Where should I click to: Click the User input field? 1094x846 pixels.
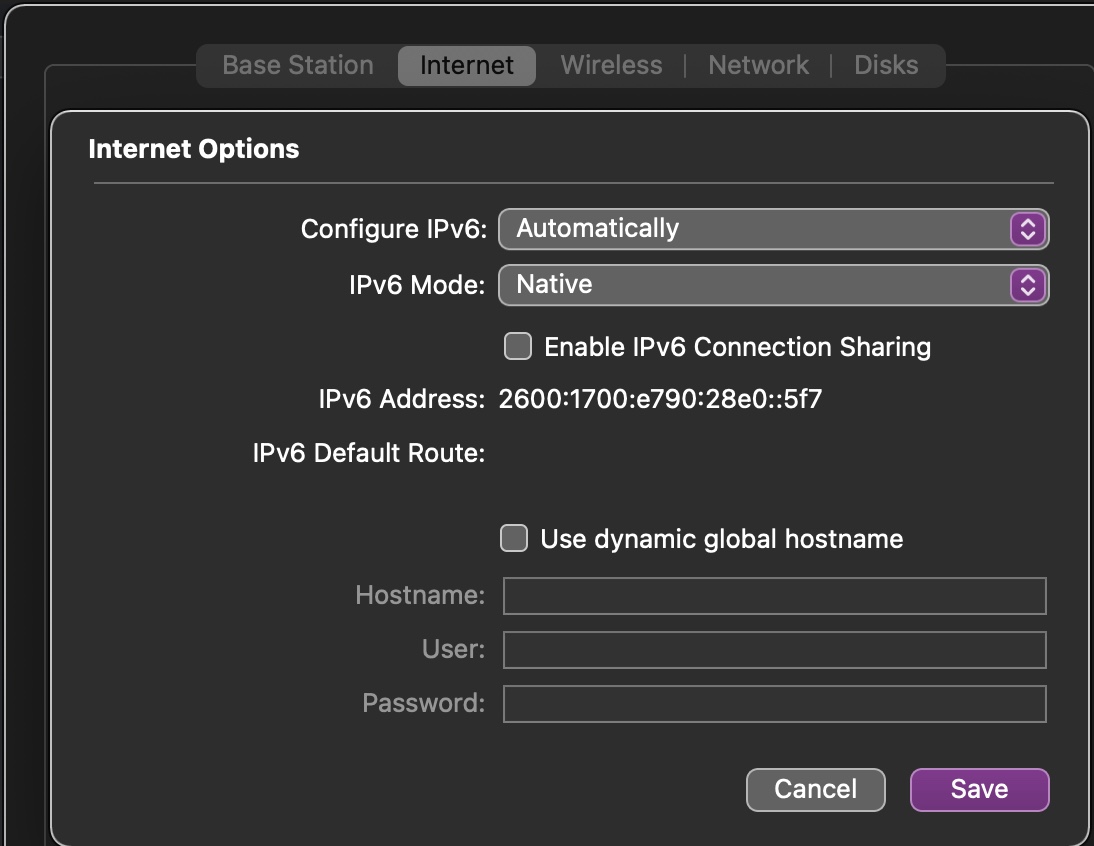(775, 649)
